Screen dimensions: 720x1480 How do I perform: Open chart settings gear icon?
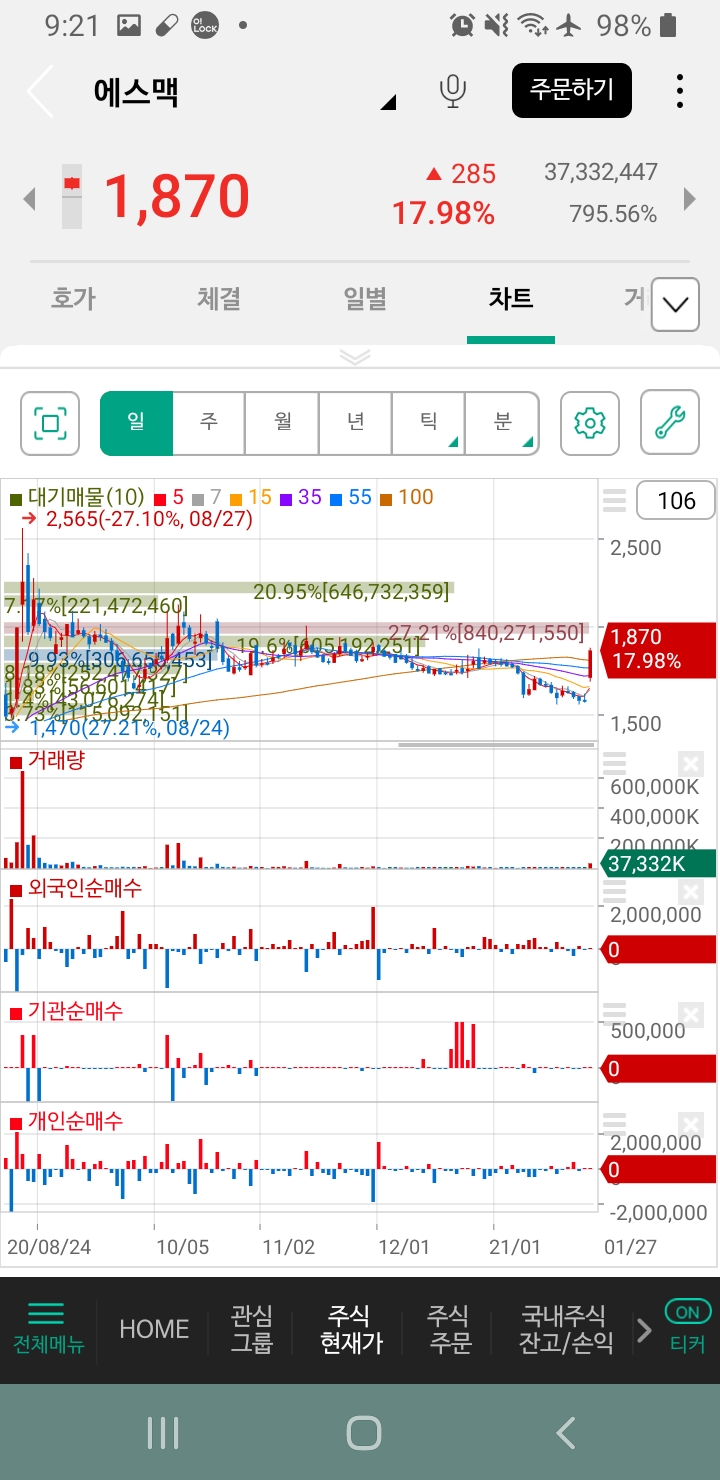[x=590, y=423]
